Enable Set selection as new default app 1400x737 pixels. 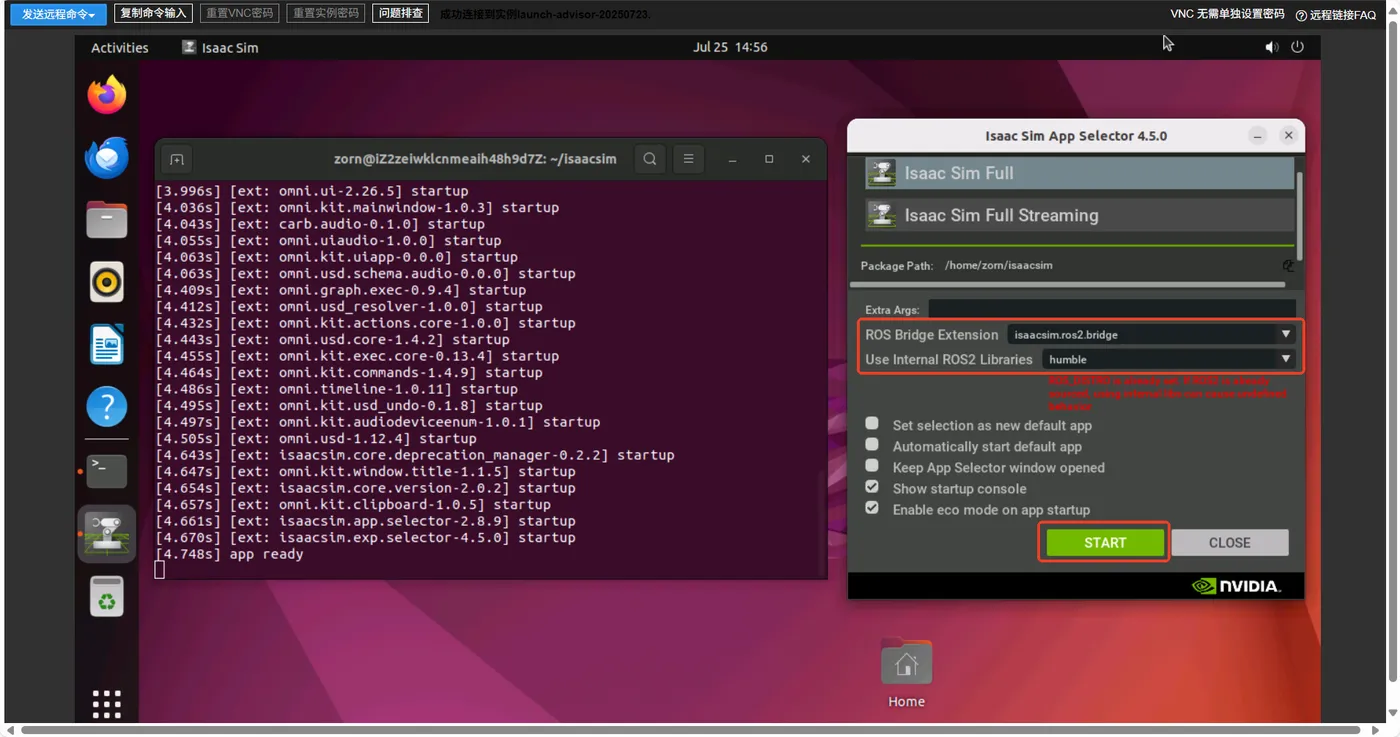(x=872, y=424)
